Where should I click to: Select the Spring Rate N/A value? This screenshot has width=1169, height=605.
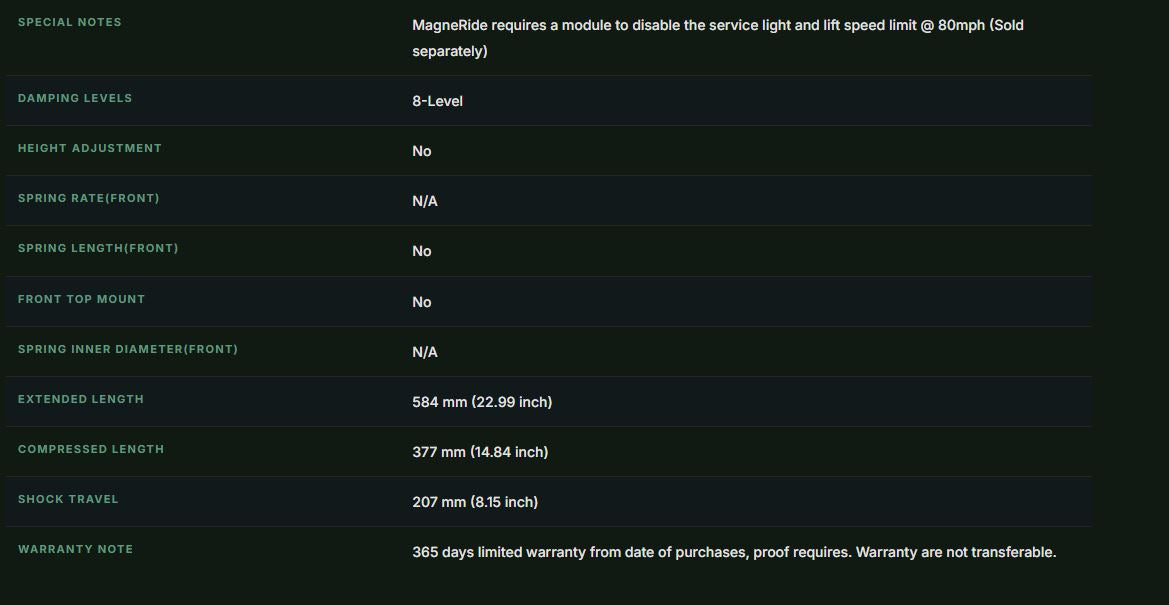tap(425, 201)
